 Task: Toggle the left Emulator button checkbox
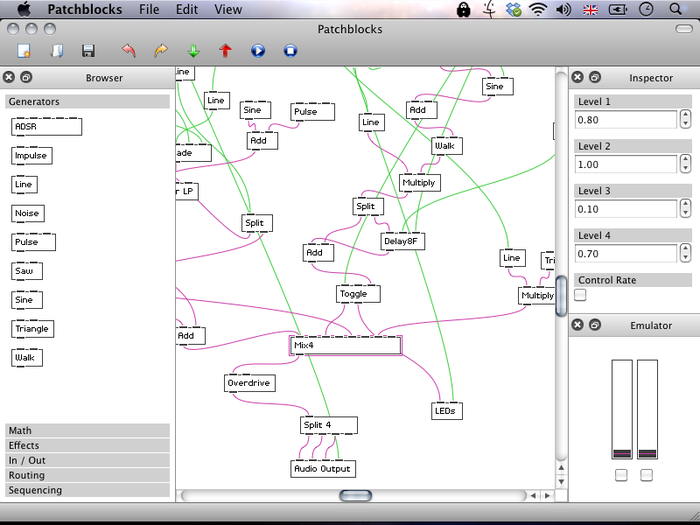(621, 475)
